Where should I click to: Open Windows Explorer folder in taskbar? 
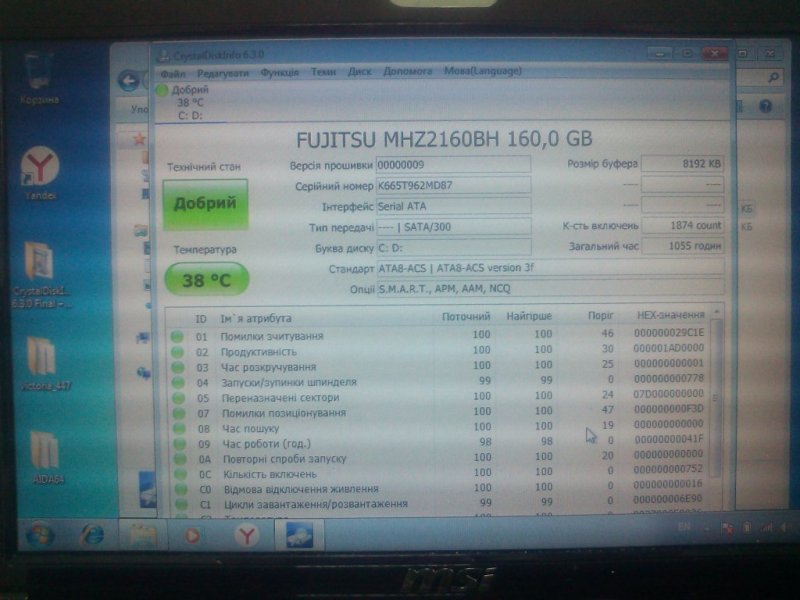point(139,535)
